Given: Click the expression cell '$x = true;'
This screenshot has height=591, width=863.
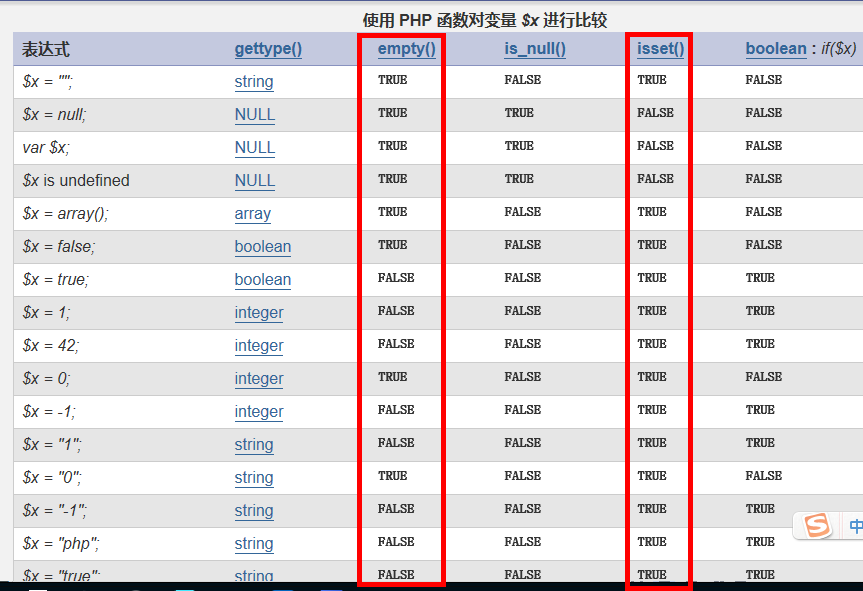Looking at the screenshot, I should click(x=56, y=280).
